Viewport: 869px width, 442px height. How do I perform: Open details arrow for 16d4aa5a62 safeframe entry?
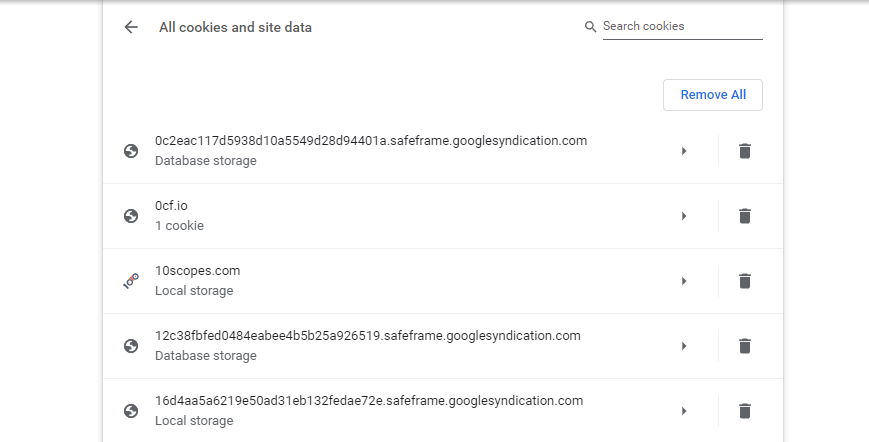coord(684,411)
